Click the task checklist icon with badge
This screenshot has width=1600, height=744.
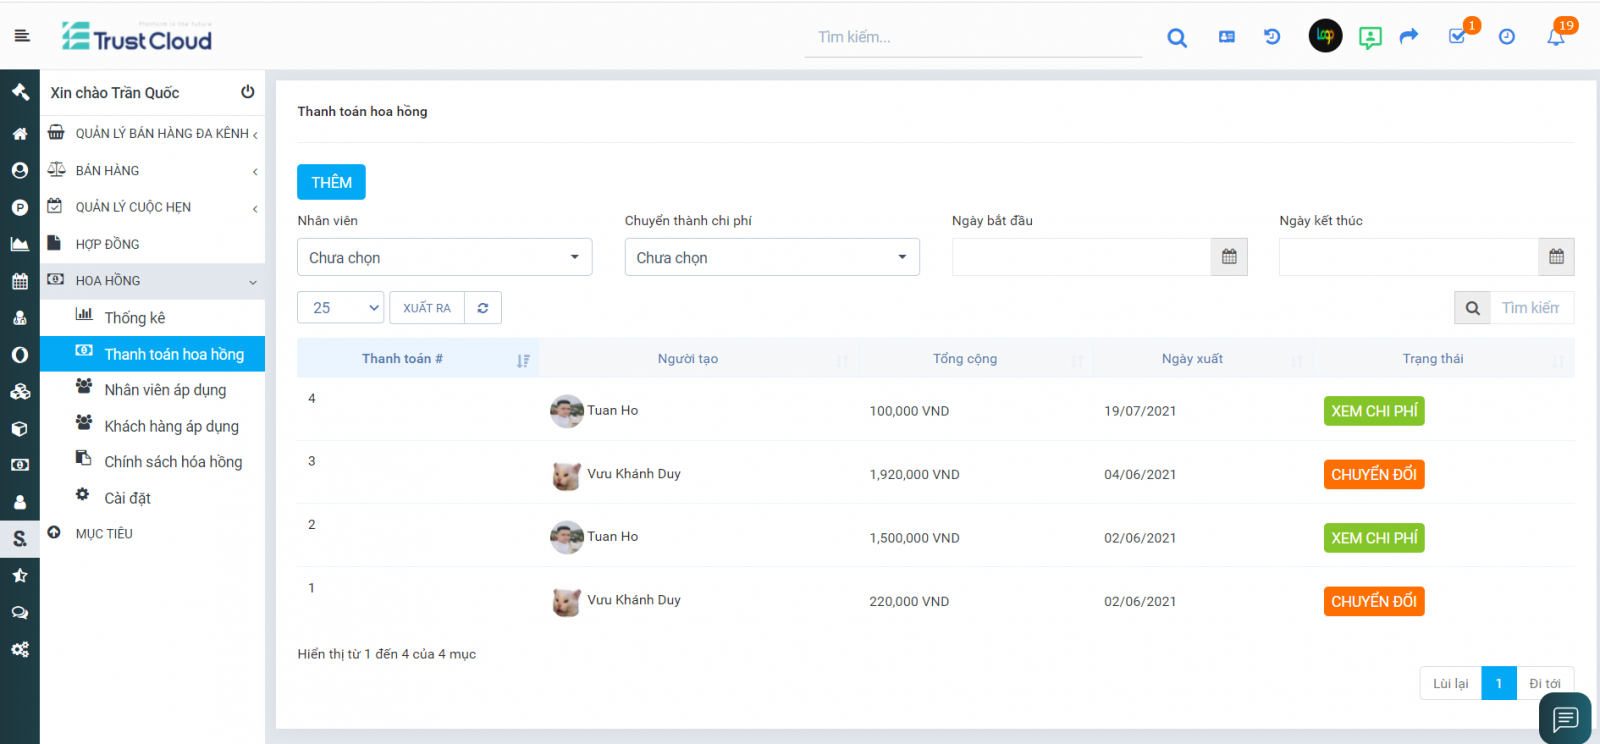tap(1458, 37)
